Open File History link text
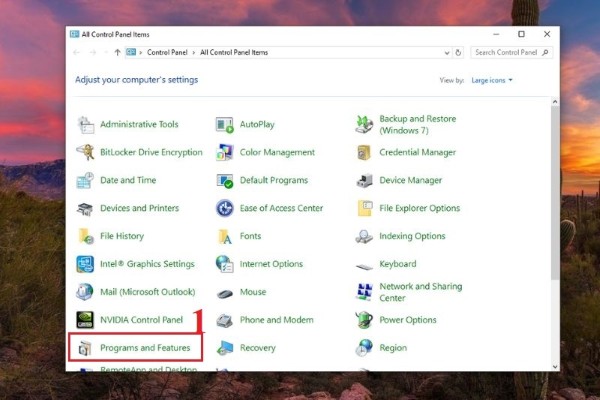 tap(122, 236)
